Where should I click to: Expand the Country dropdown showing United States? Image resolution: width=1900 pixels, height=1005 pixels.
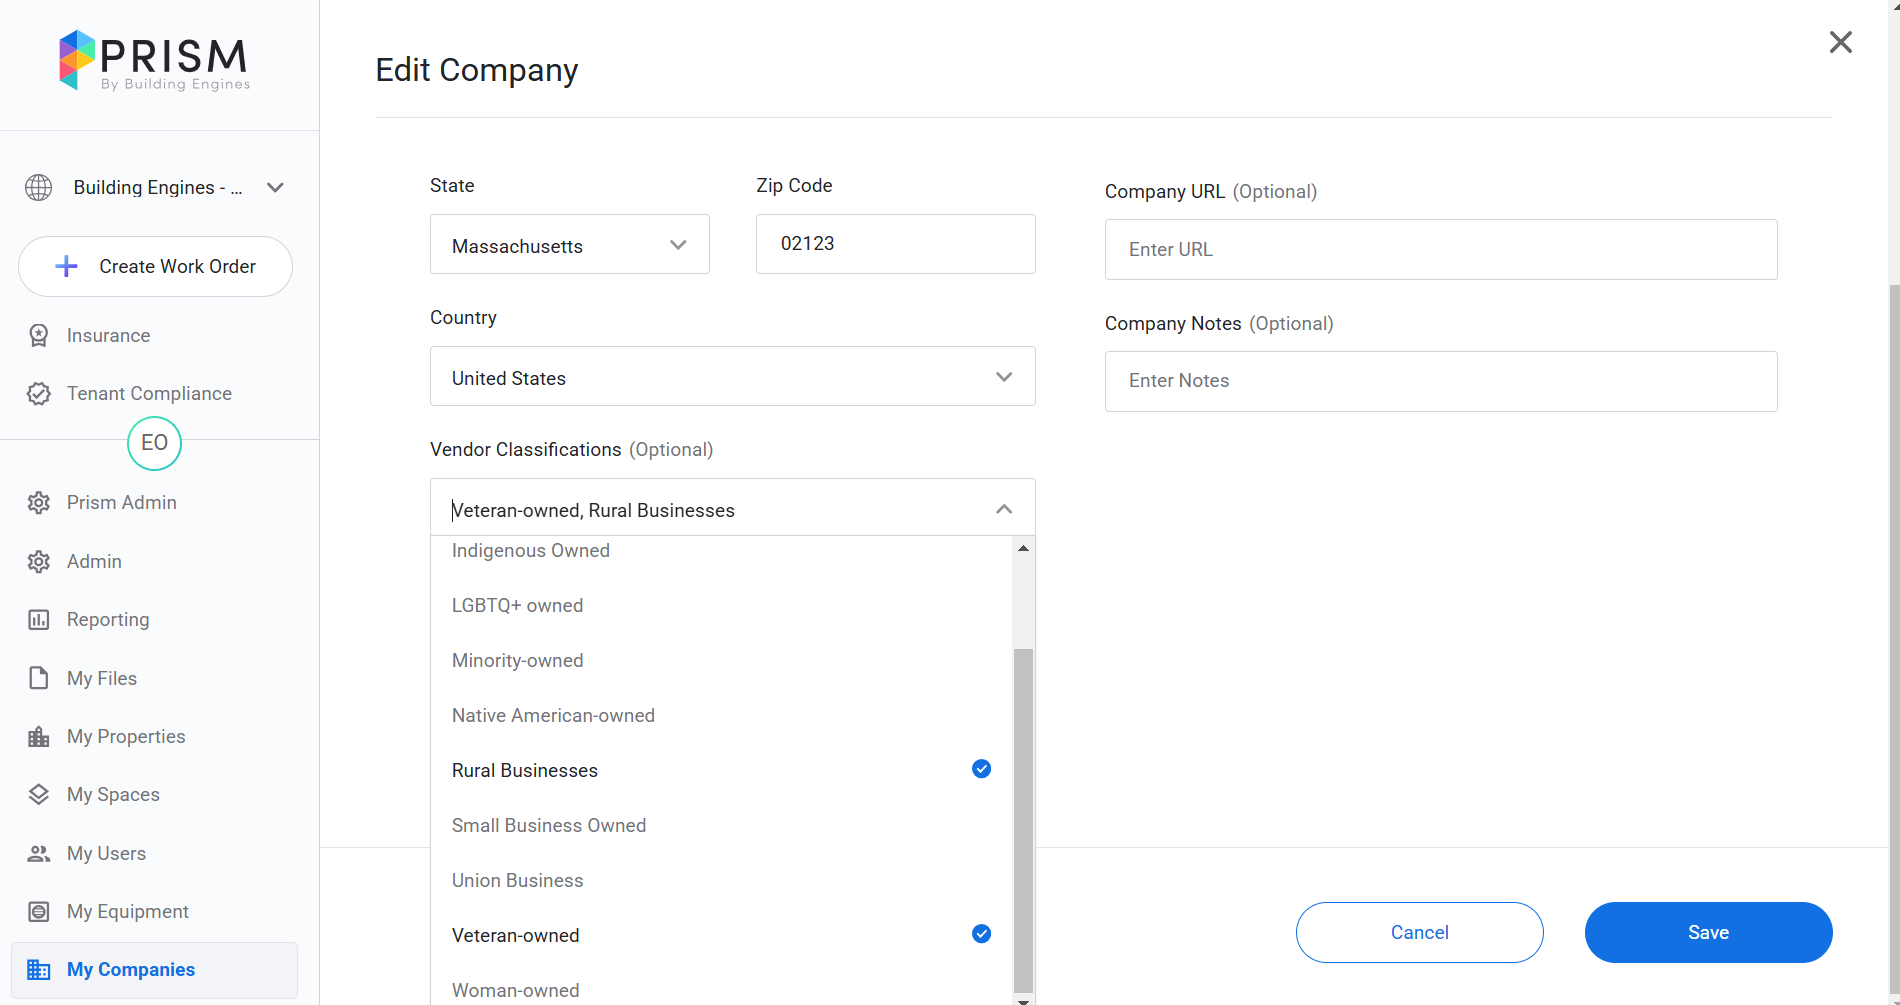click(732, 377)
